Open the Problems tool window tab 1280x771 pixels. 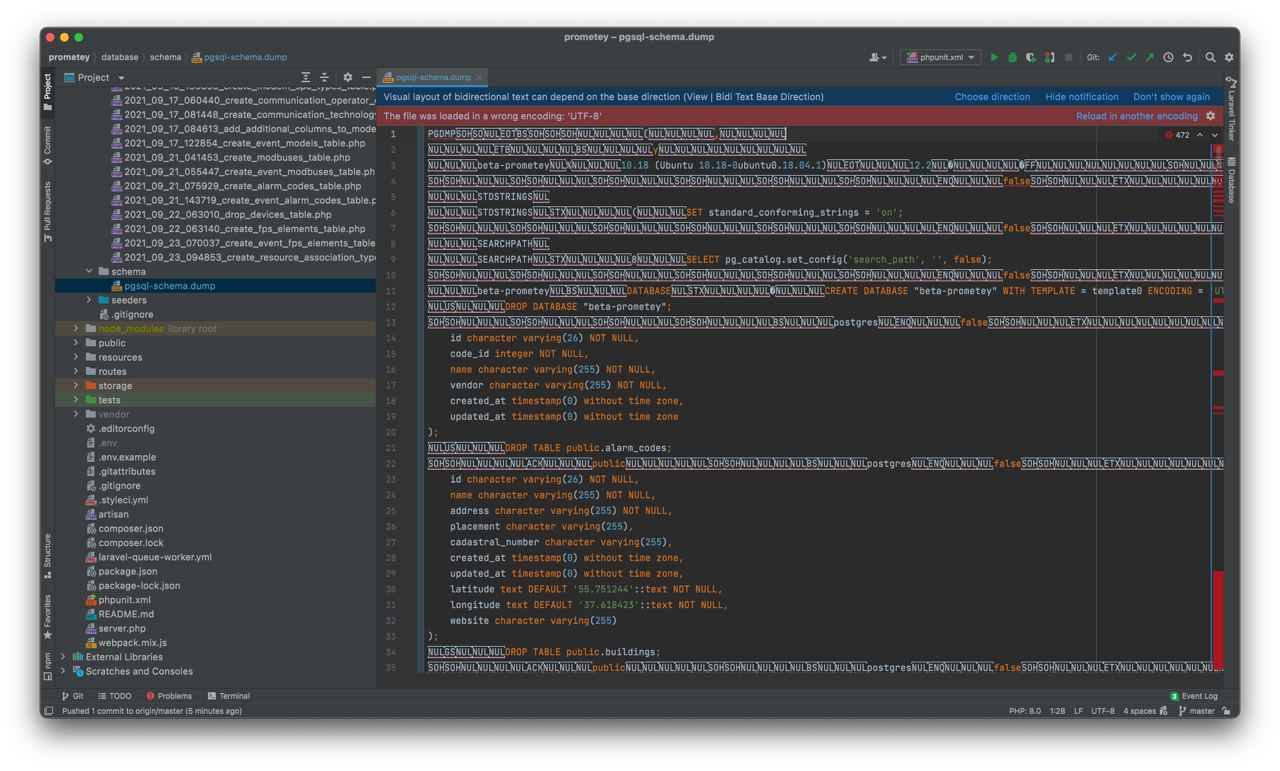169,696
